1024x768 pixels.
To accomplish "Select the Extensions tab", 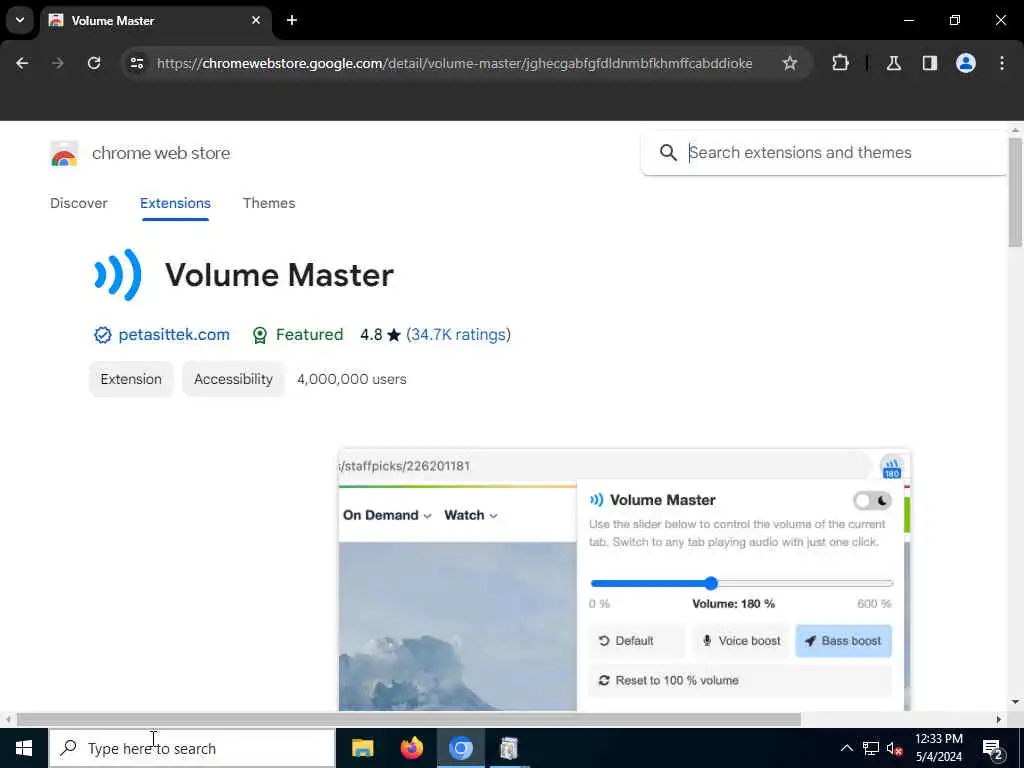I will click(175, 203).
